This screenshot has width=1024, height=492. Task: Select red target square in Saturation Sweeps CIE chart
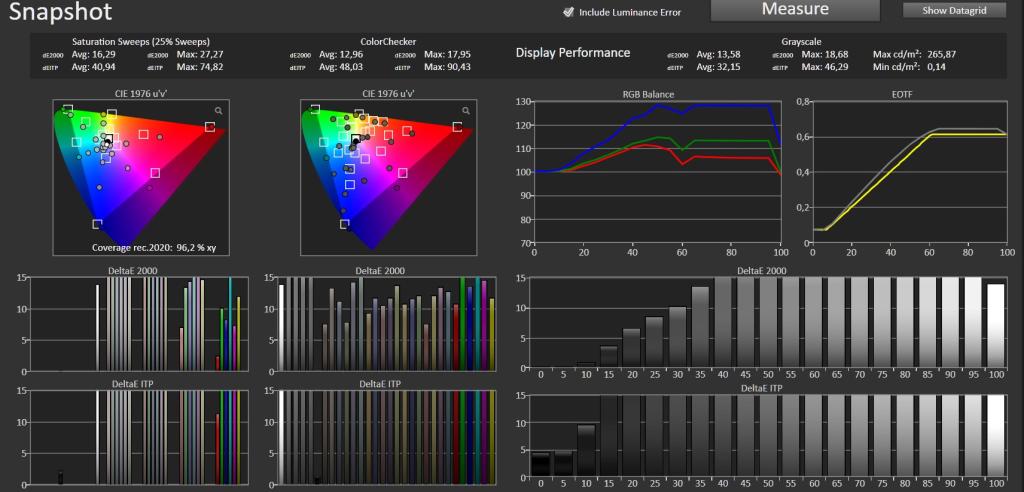coord(210,127)
